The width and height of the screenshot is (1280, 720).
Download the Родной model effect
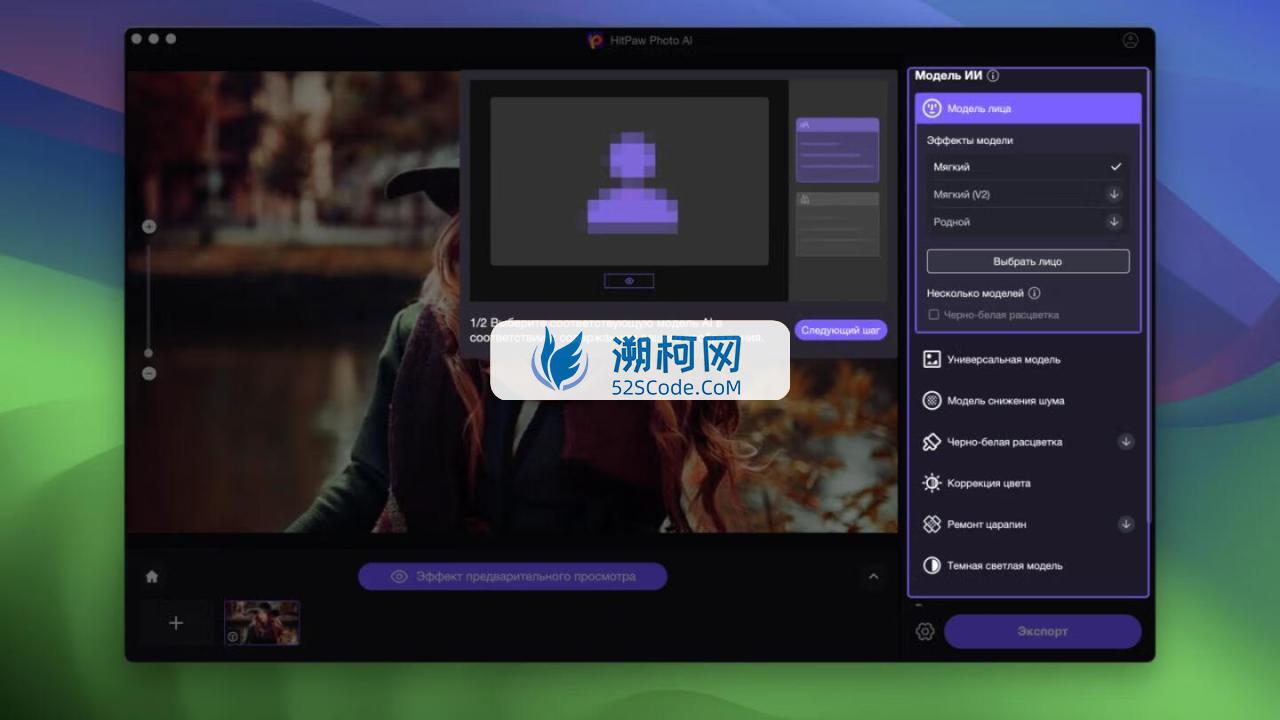point(1114,222)
